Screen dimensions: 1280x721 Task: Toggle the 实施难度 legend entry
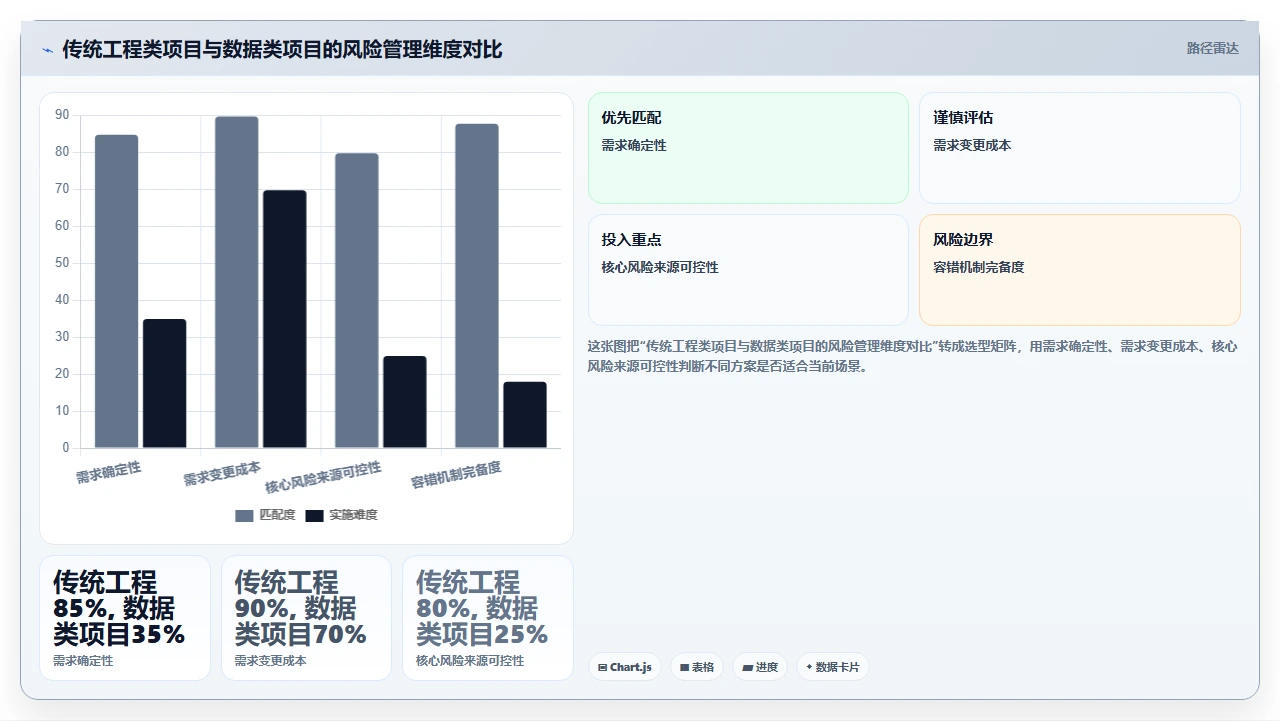coord(341,515)
